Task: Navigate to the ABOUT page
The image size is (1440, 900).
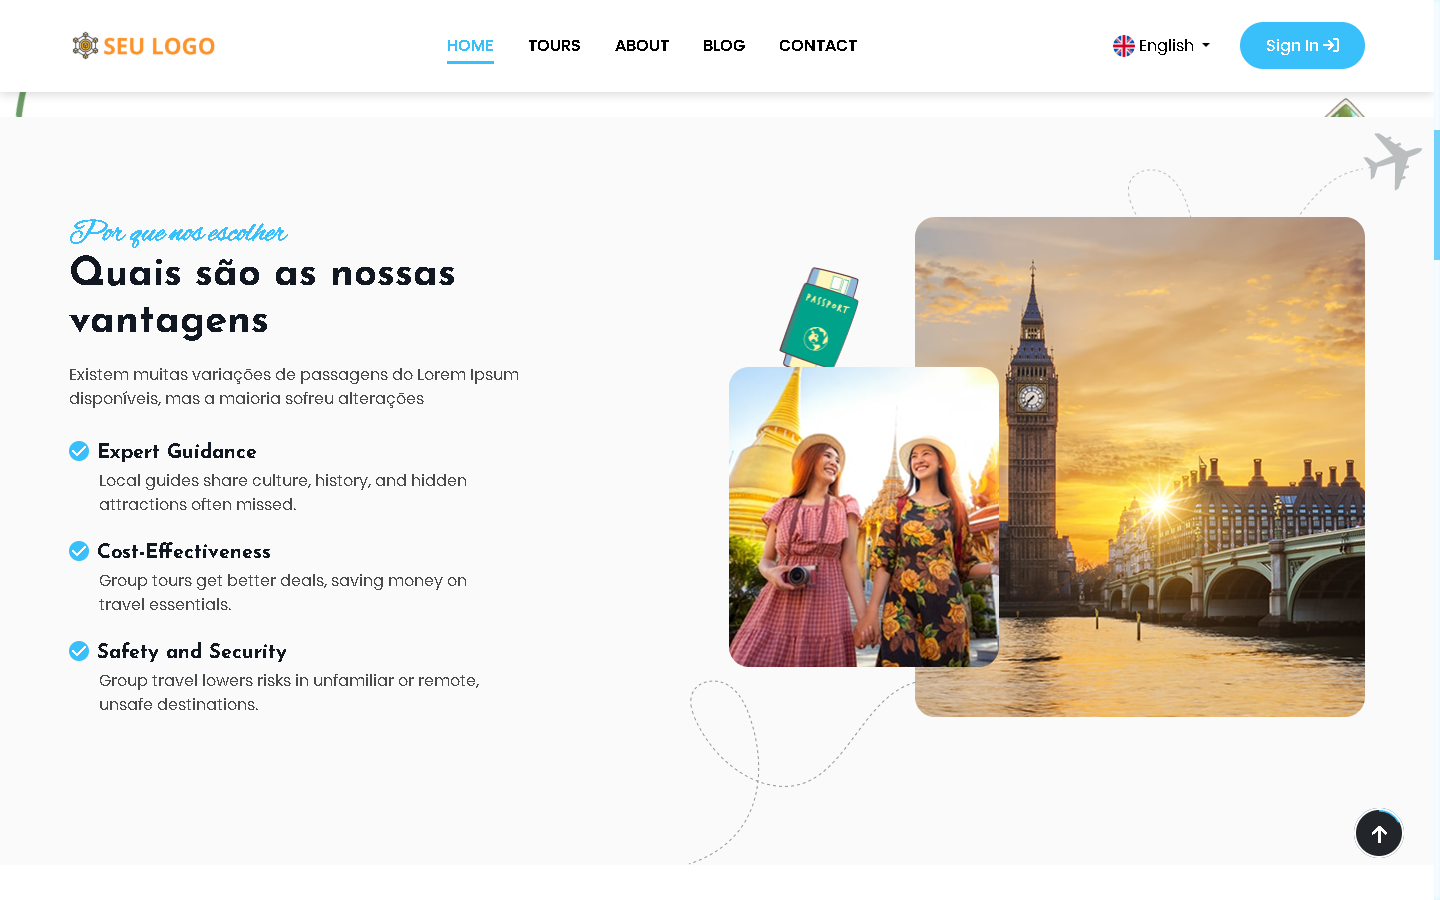Action: tap(642, 46)
